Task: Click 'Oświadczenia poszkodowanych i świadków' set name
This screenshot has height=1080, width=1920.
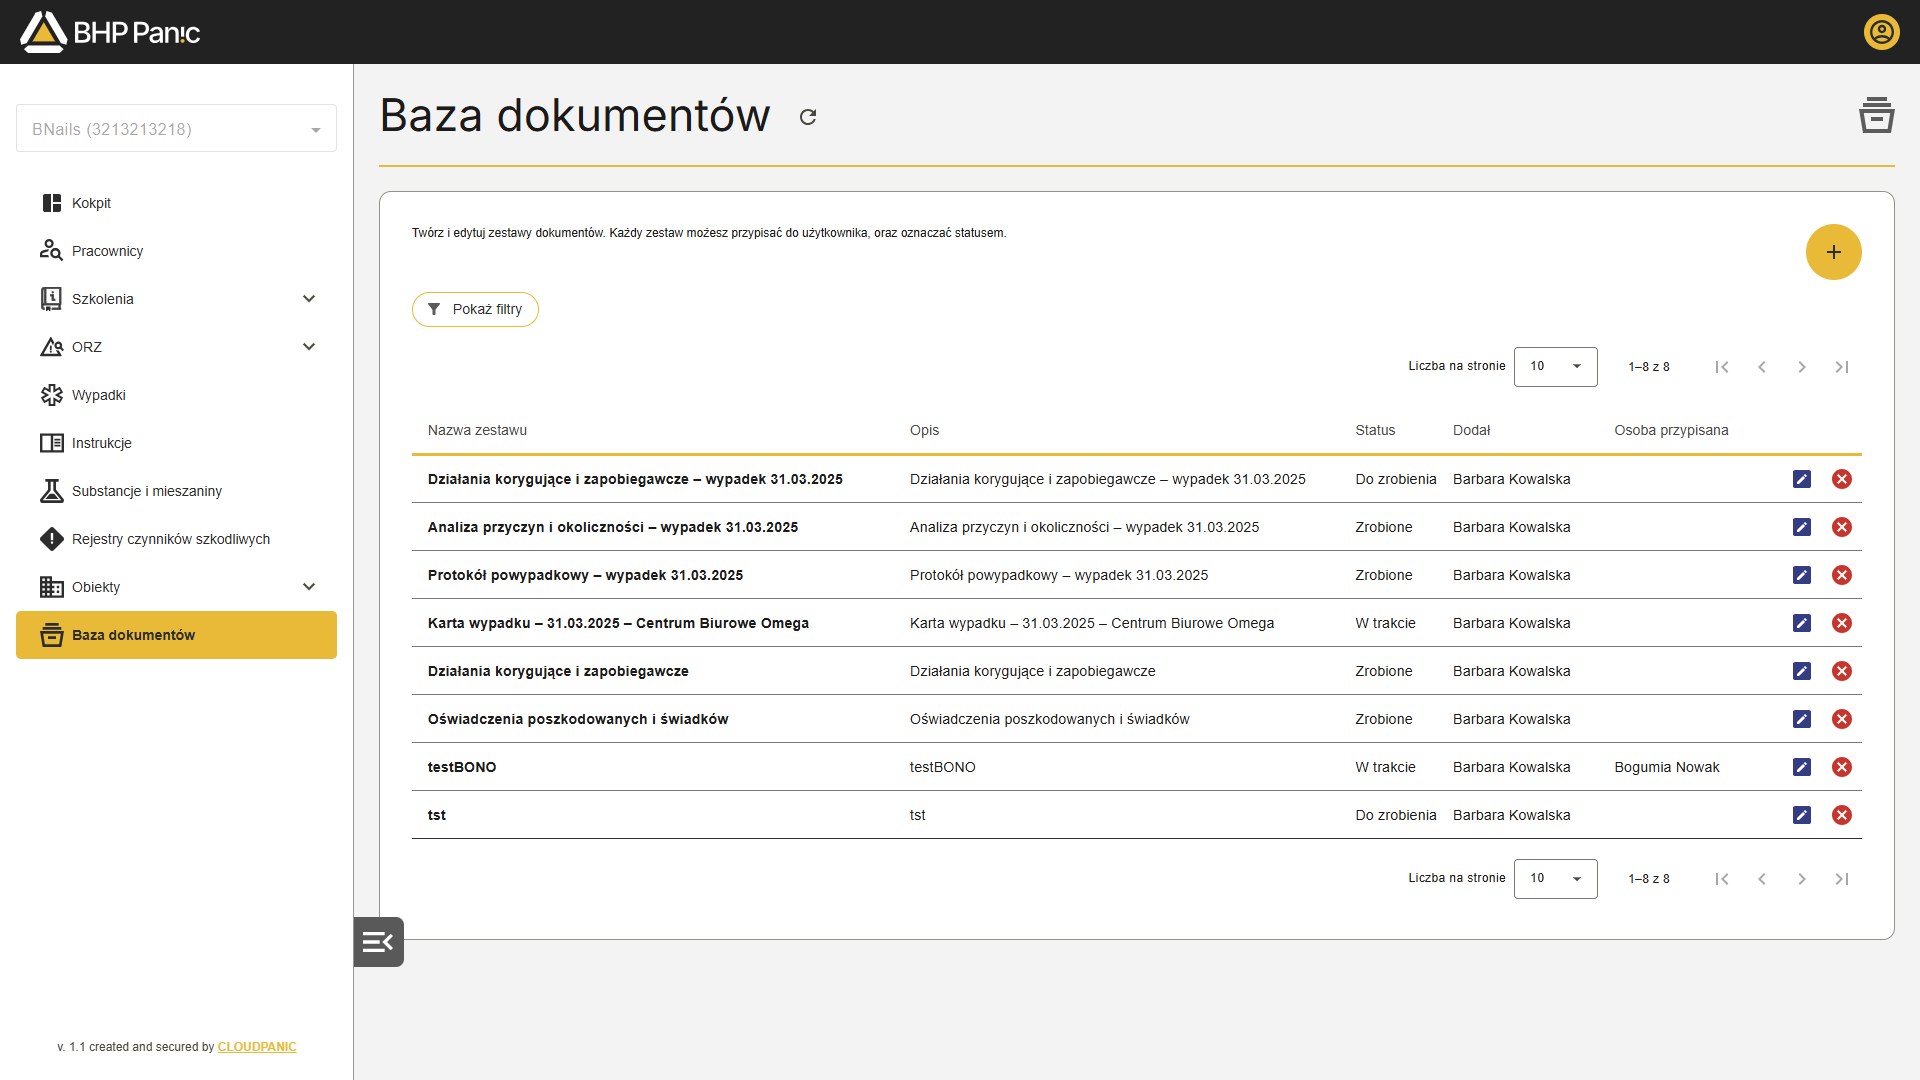Action: coord(578,719)
